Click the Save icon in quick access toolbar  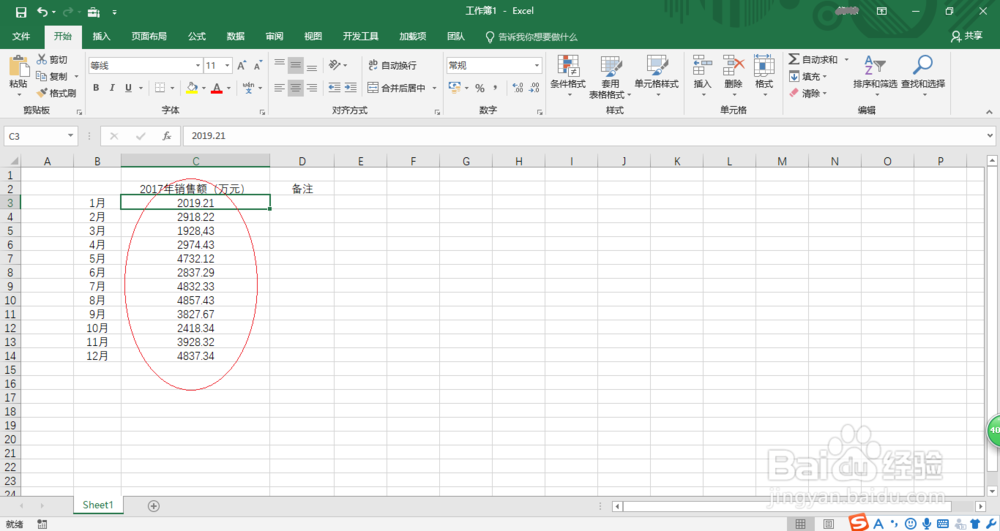(21, 12)
